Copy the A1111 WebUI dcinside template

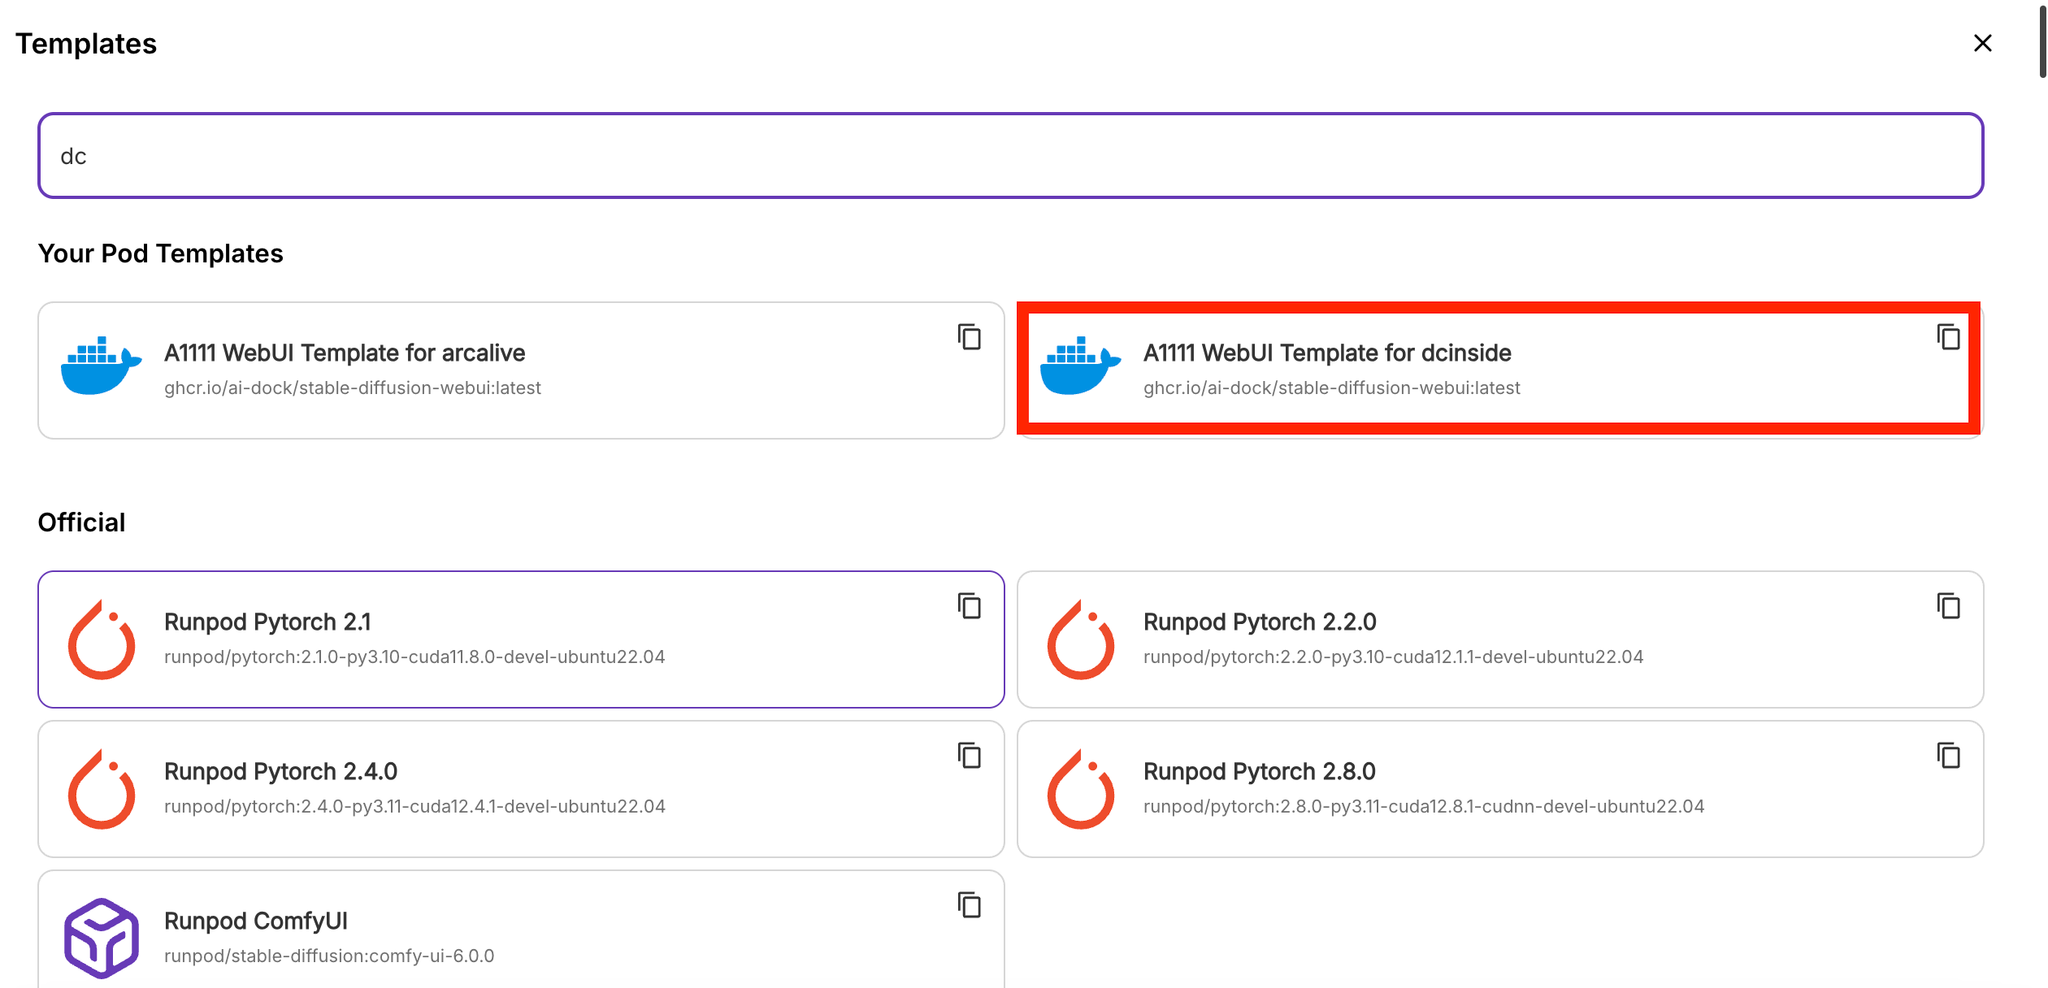1948,337
